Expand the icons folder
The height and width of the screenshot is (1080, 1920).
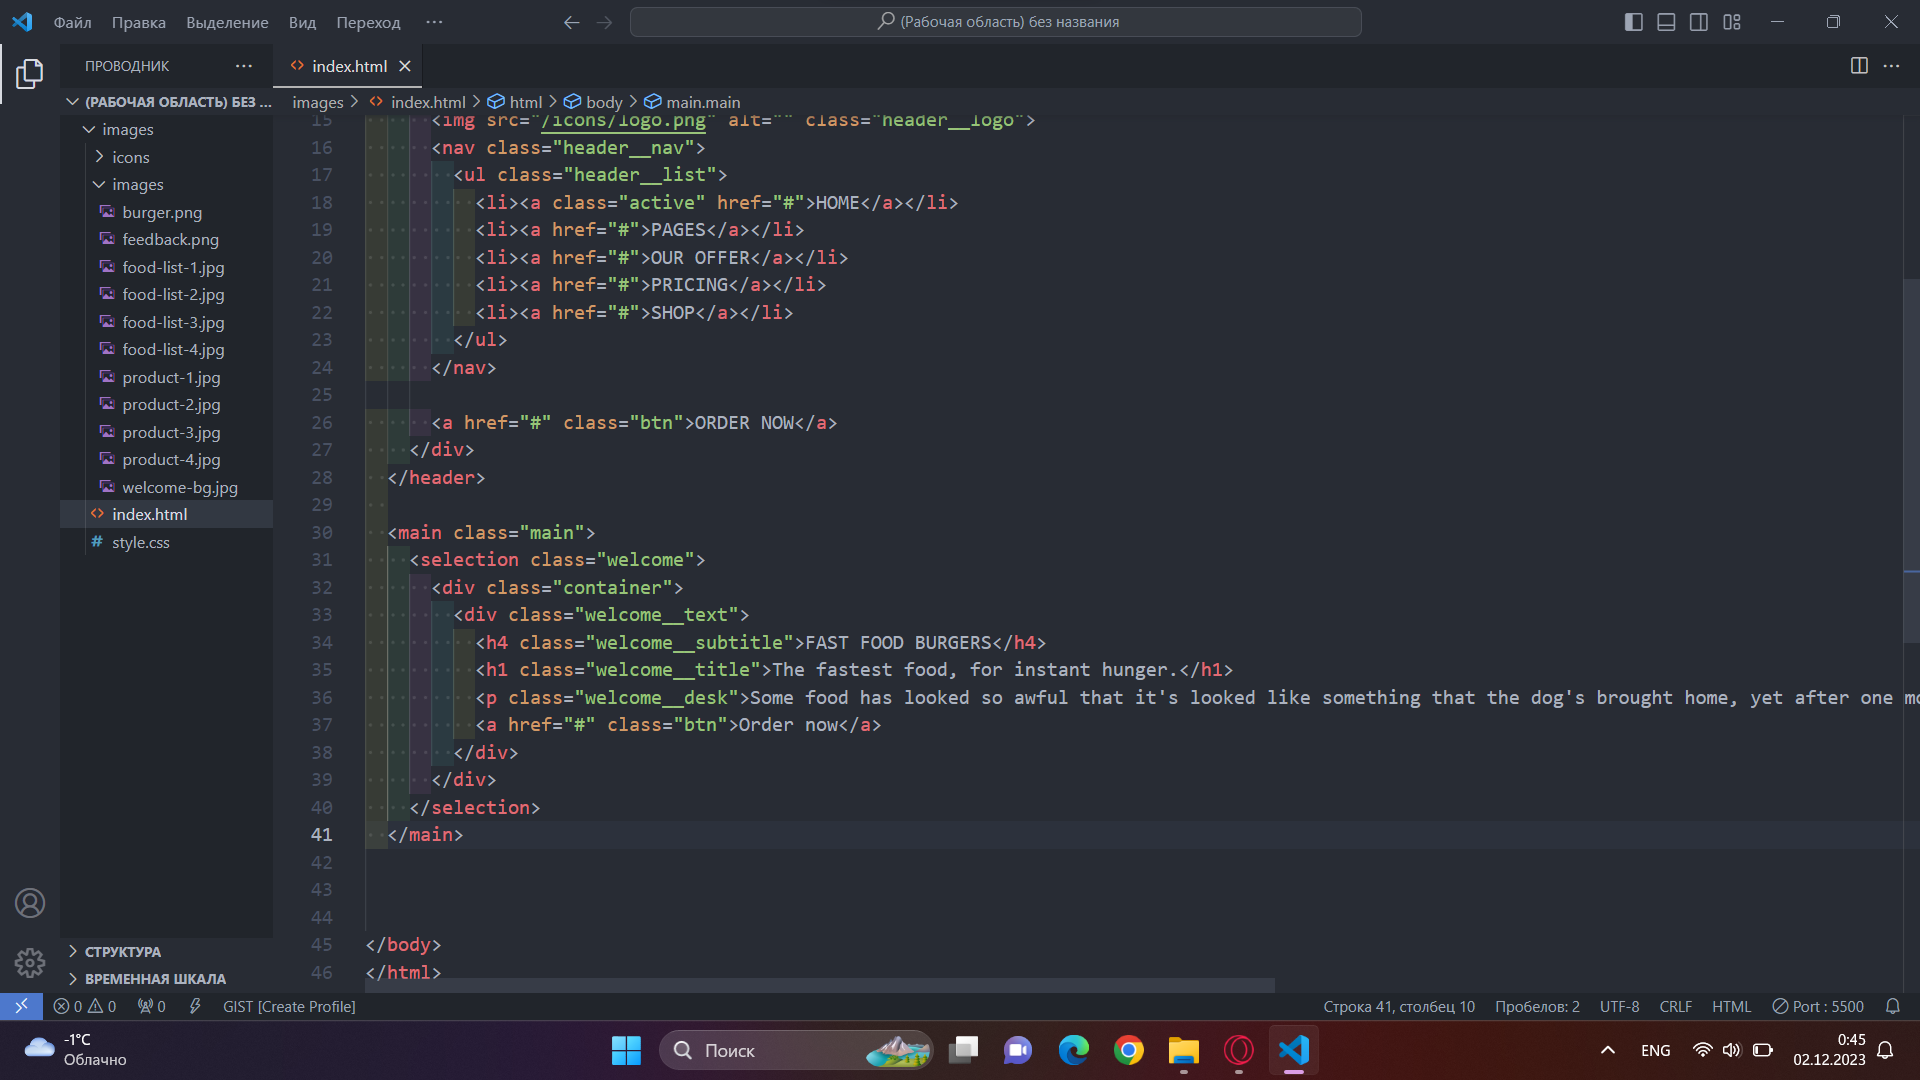(99, 157)
